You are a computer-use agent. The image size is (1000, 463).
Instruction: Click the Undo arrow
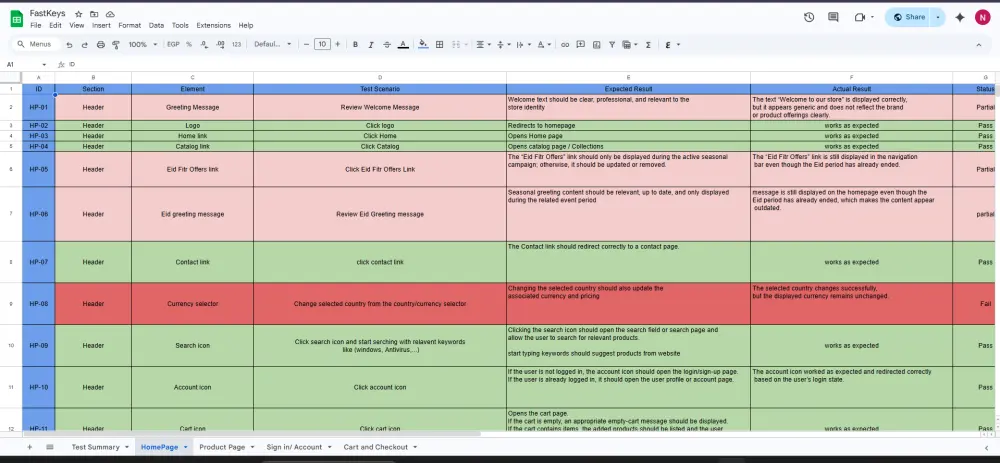69,45
